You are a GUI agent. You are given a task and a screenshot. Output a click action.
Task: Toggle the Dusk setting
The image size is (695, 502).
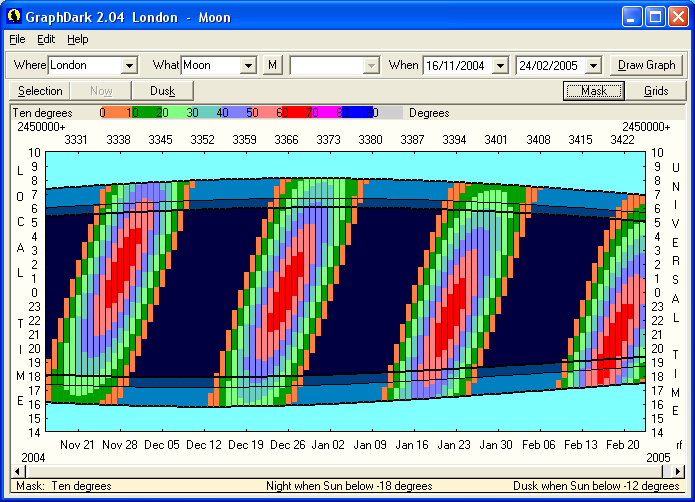162,91
